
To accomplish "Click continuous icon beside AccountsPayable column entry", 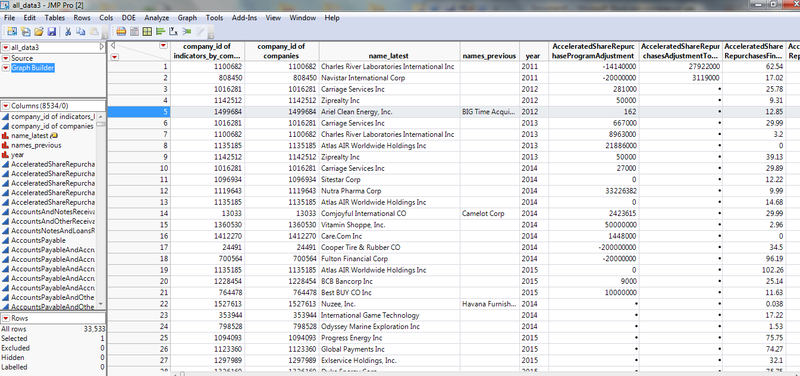I will (x=5, y=240).
